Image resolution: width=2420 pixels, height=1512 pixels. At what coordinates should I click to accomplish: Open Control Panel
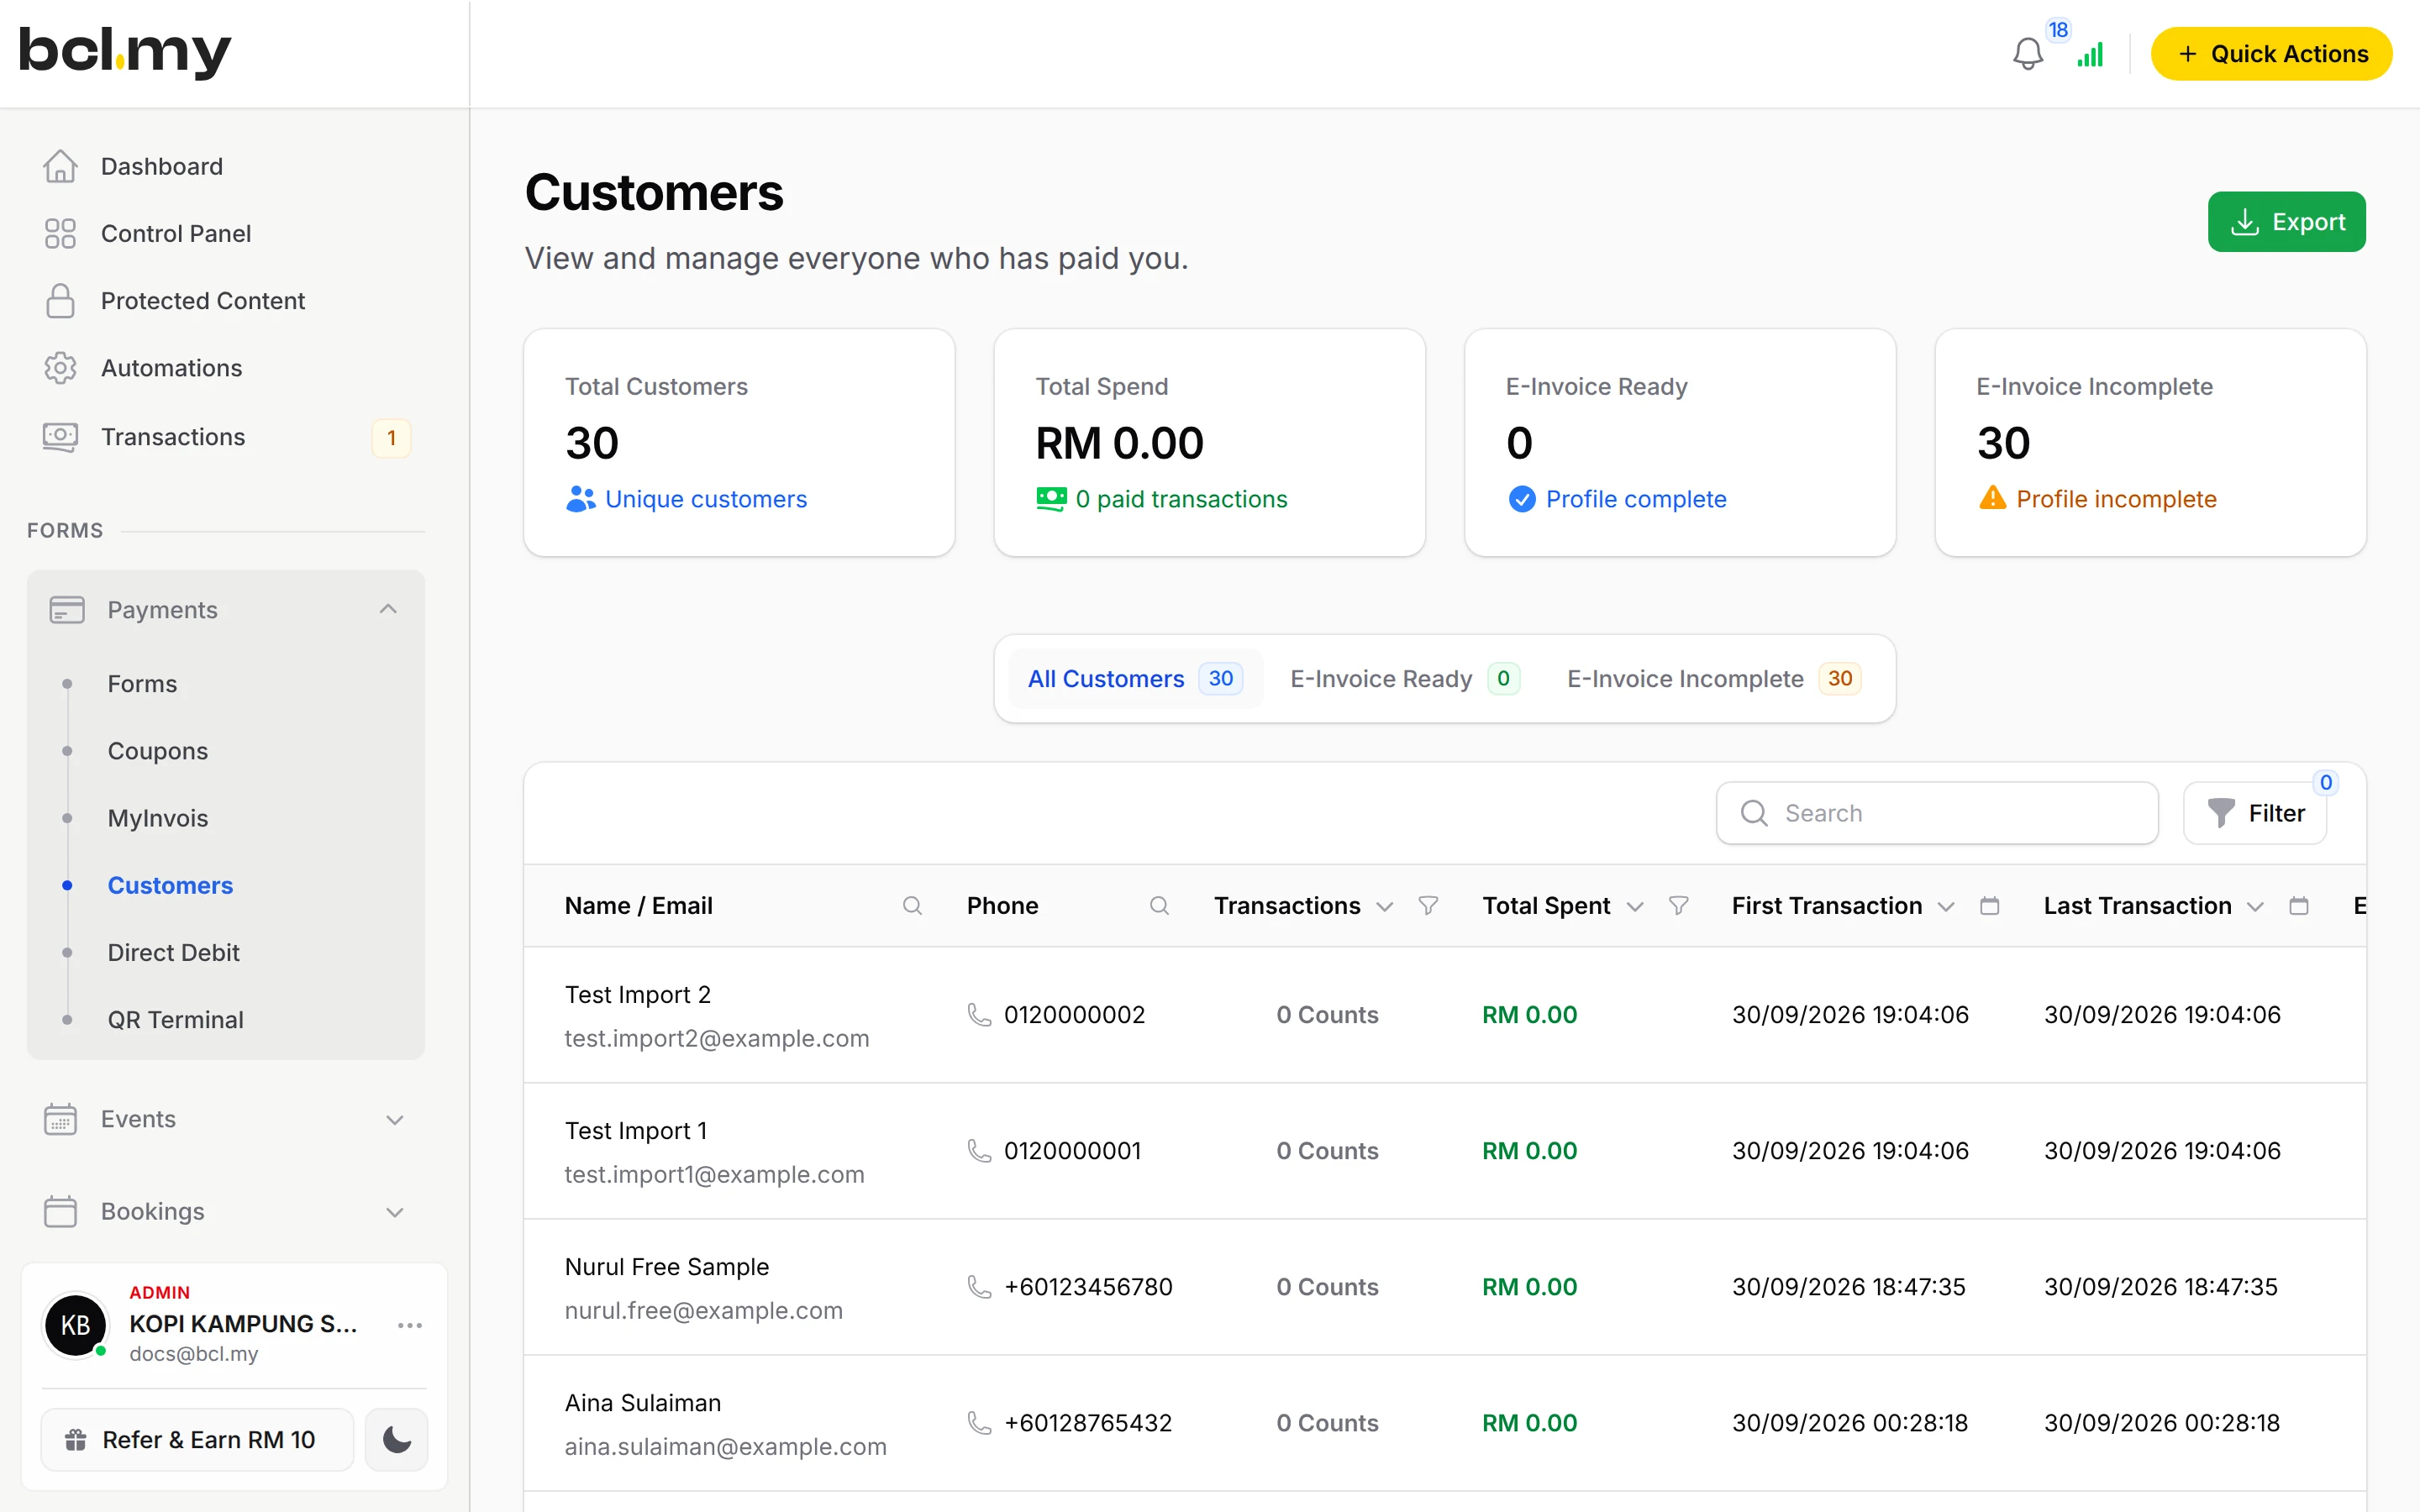[176, 233]
